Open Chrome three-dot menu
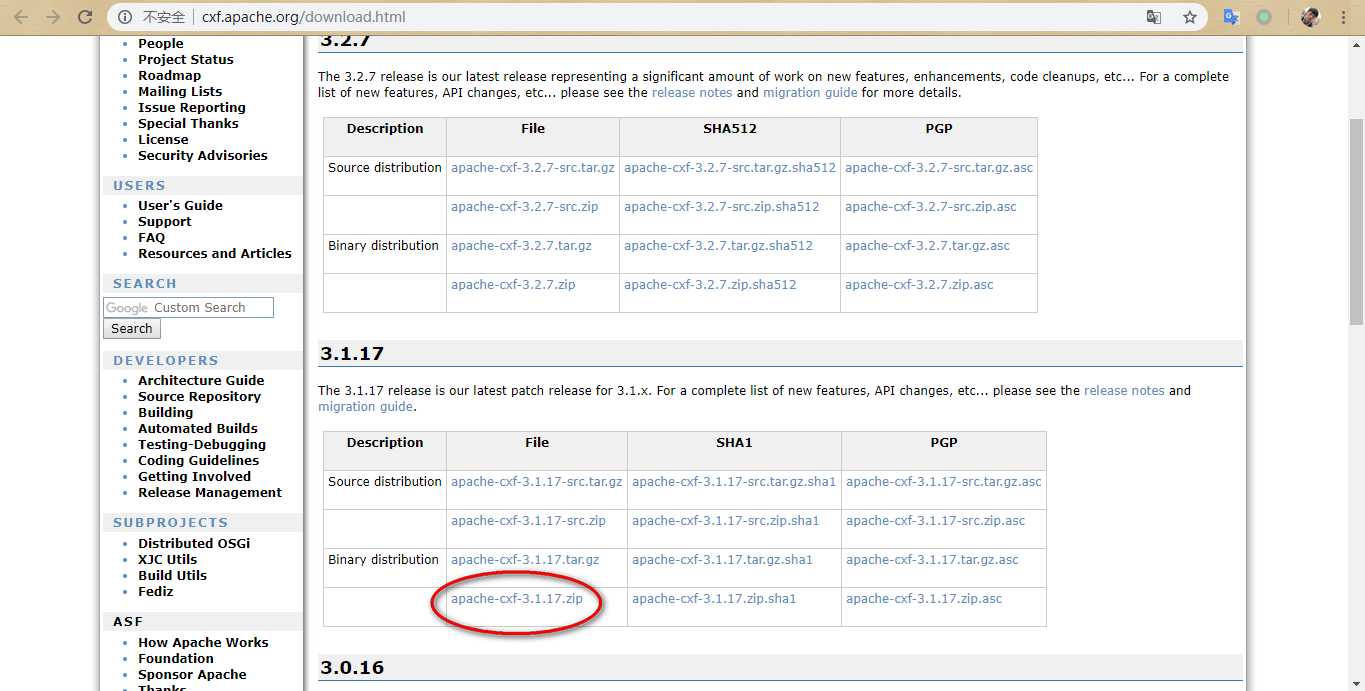This screenshot has height=691, width=1365. [x=1343, y=17]
